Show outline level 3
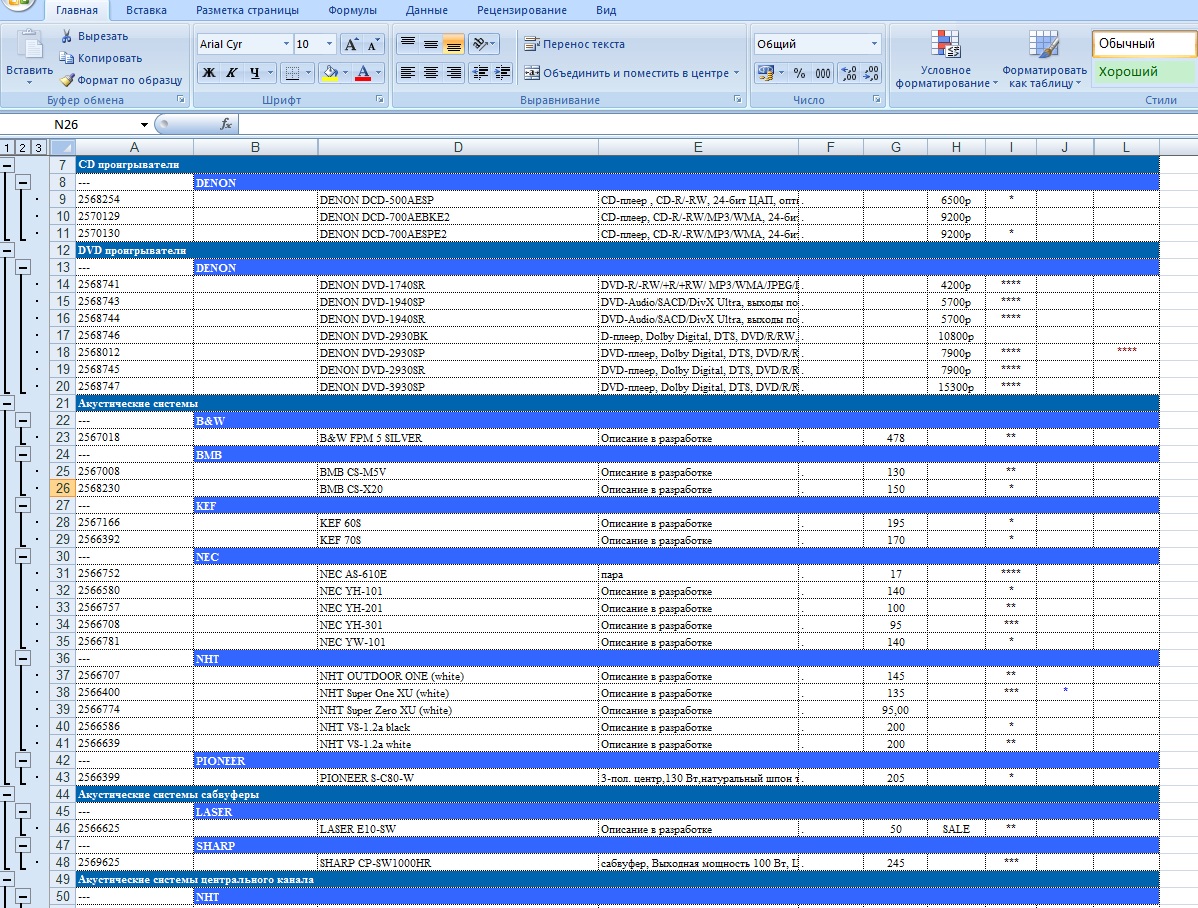The width and height of the screenshot is (1198, 908). click(38, 148)
